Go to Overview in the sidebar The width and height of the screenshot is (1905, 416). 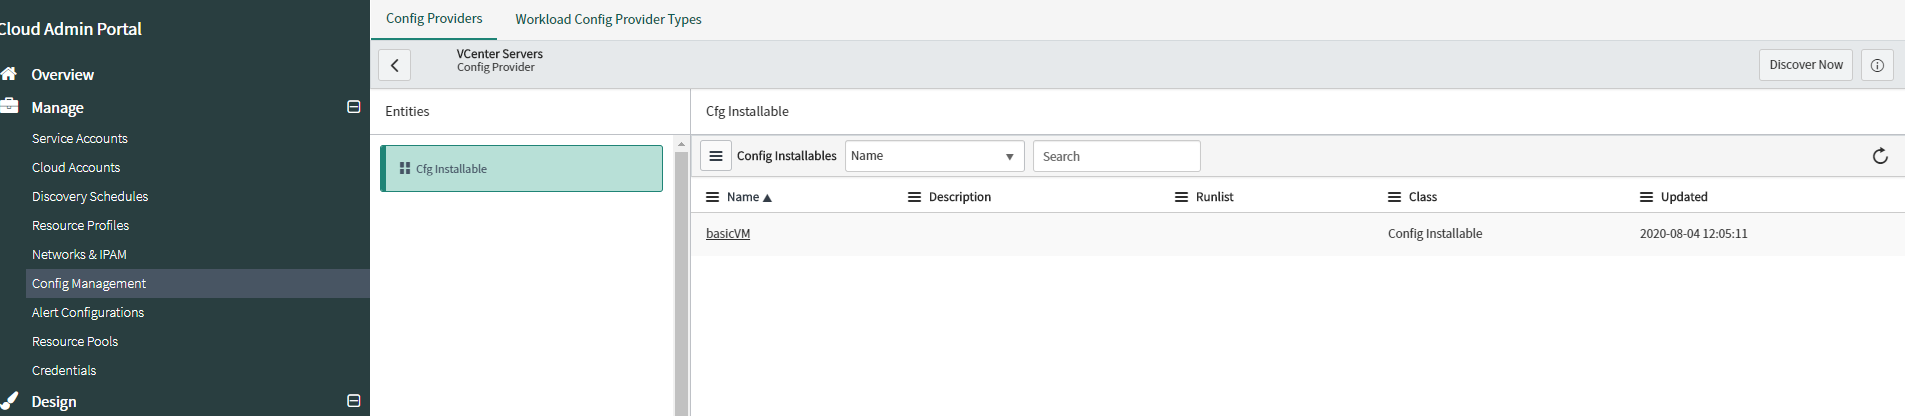tap(62, 75)
